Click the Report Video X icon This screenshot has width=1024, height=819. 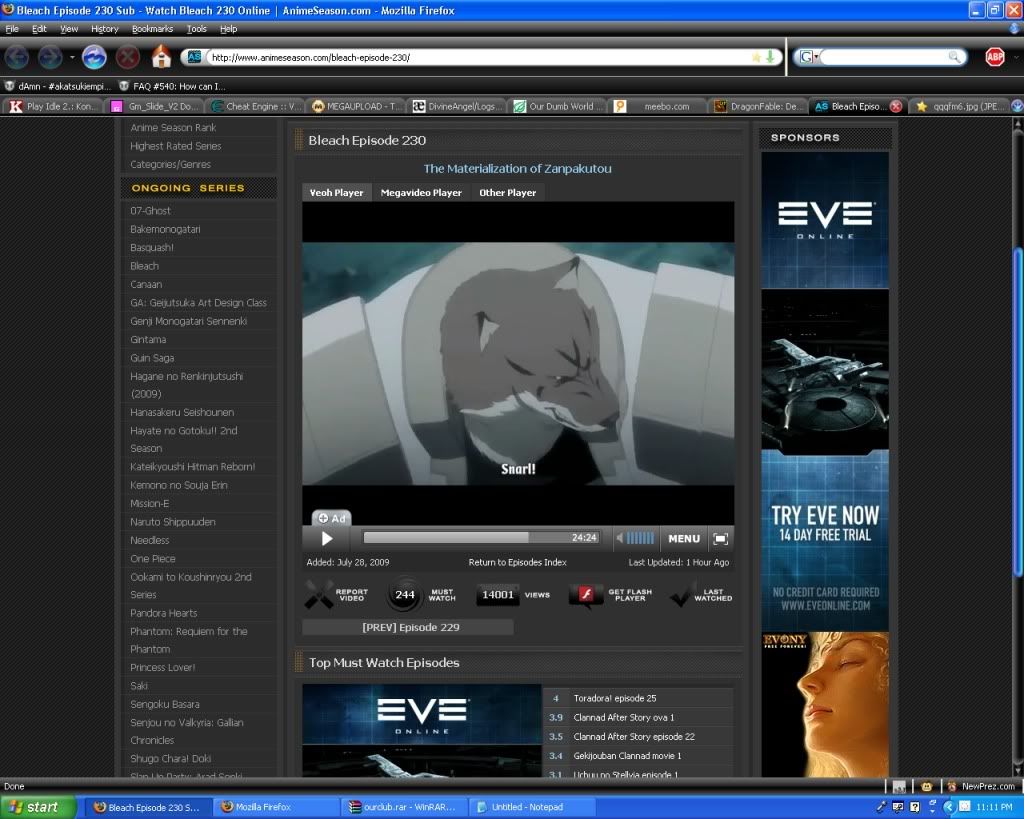[319, 594]
